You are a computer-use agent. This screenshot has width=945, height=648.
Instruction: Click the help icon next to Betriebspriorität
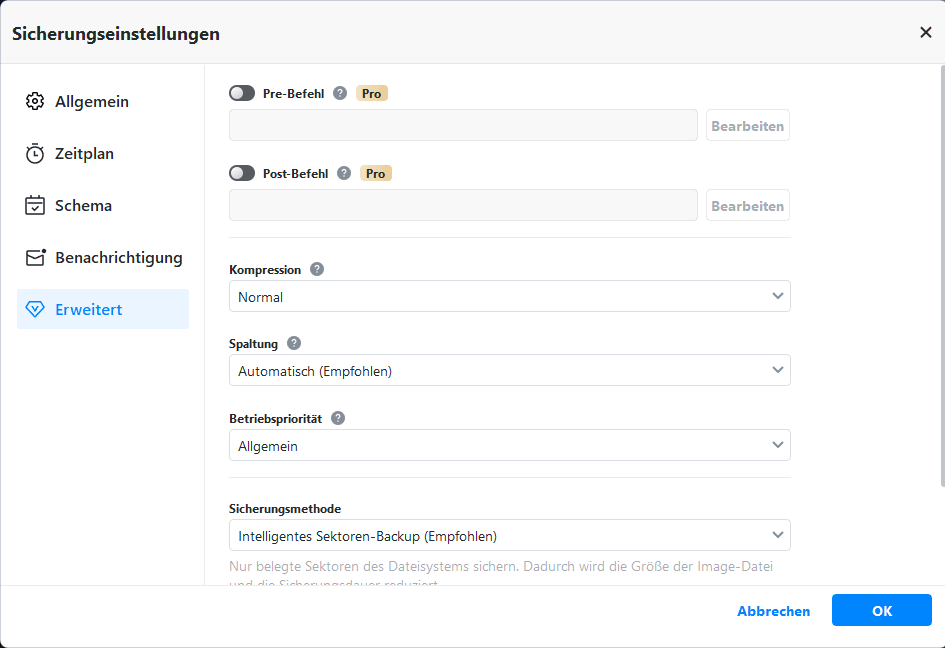point(338,418)
